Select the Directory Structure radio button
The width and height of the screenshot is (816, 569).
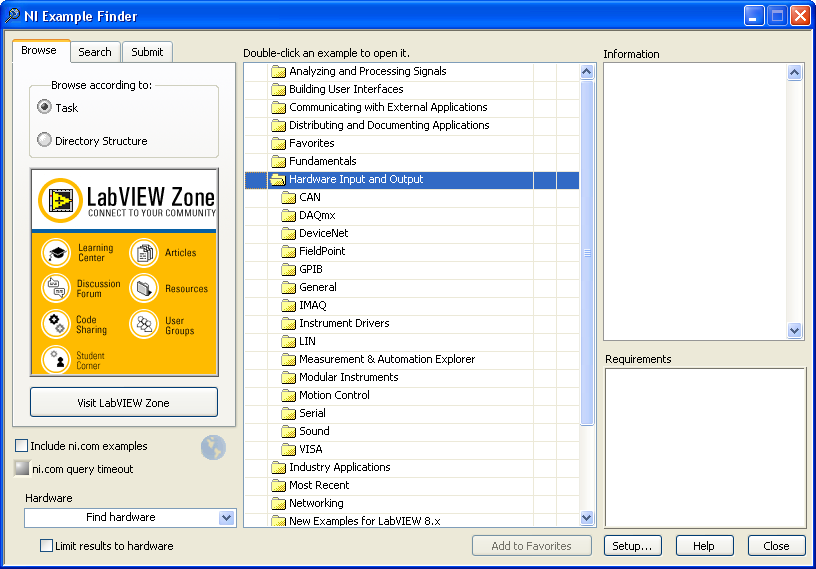point(44,141)
